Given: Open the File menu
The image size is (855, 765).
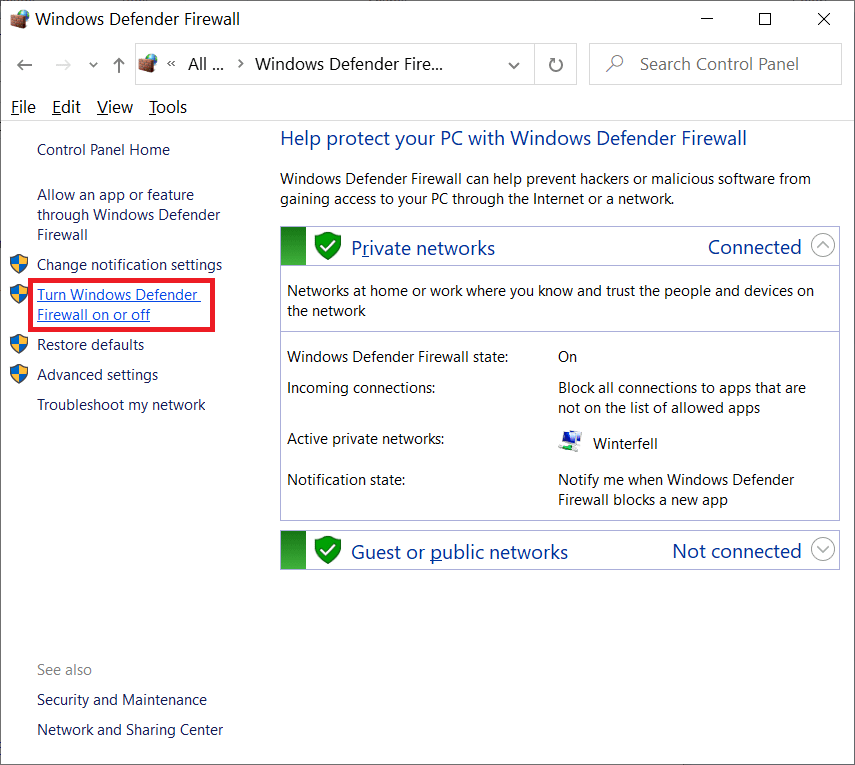Looking at the screenshot, I should [23, 107].
